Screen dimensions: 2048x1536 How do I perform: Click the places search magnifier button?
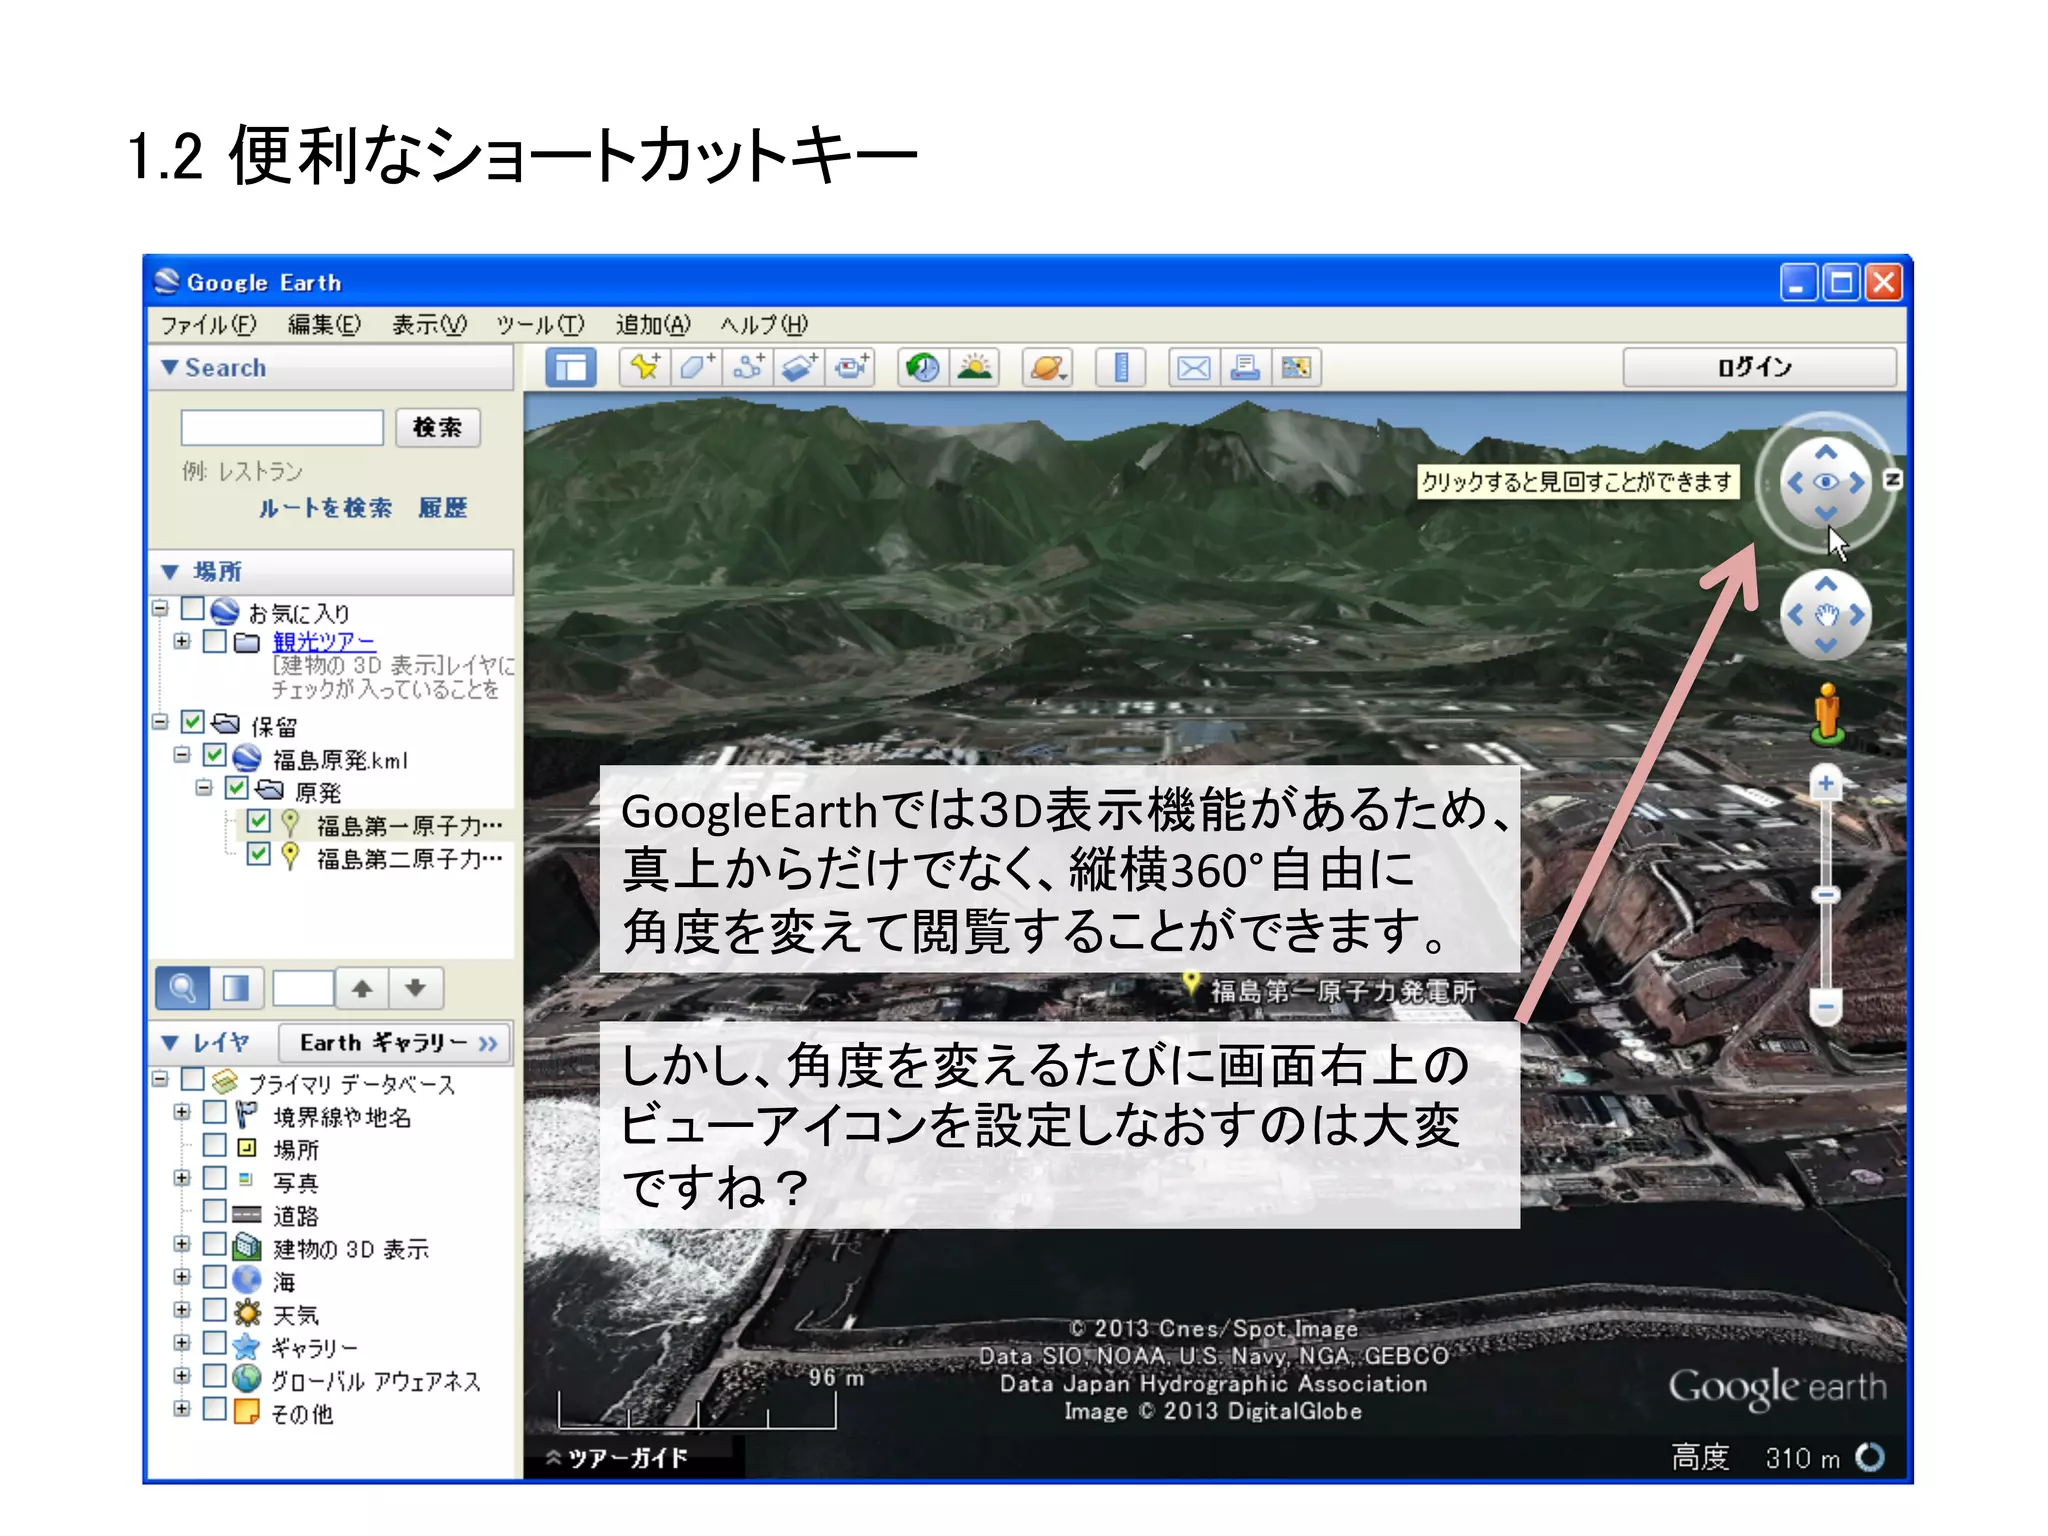pos(182,988)
